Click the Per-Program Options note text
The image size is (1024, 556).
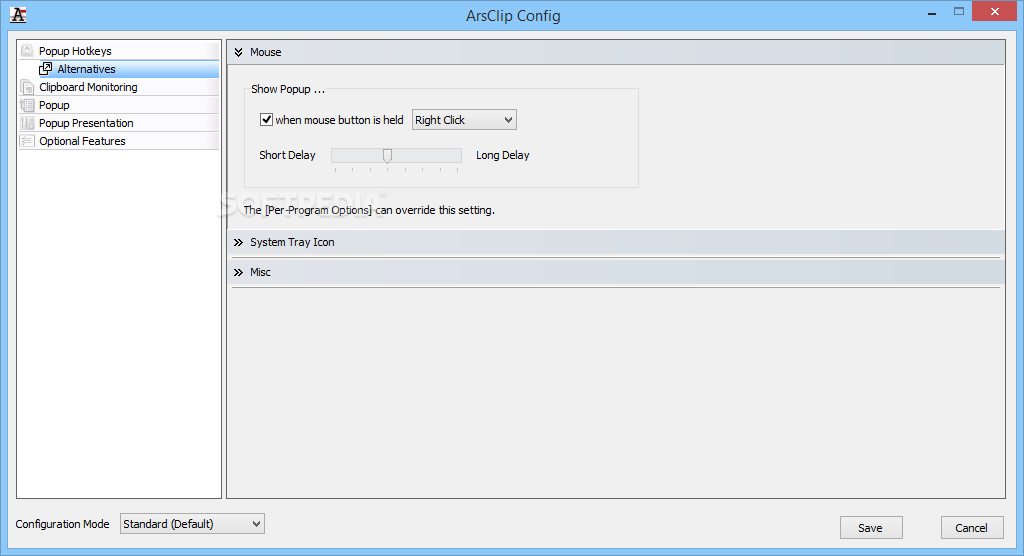pyautogui.click(x=369, y=210)
